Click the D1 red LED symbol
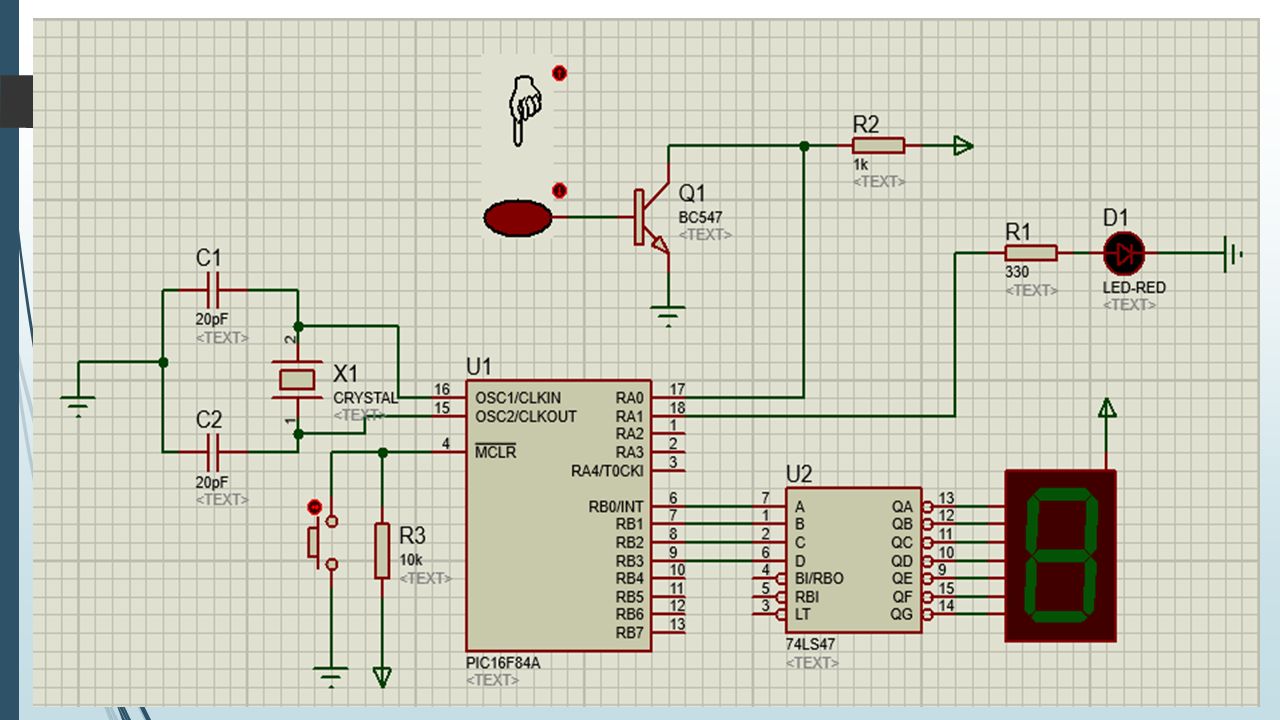 [1125, 254]
